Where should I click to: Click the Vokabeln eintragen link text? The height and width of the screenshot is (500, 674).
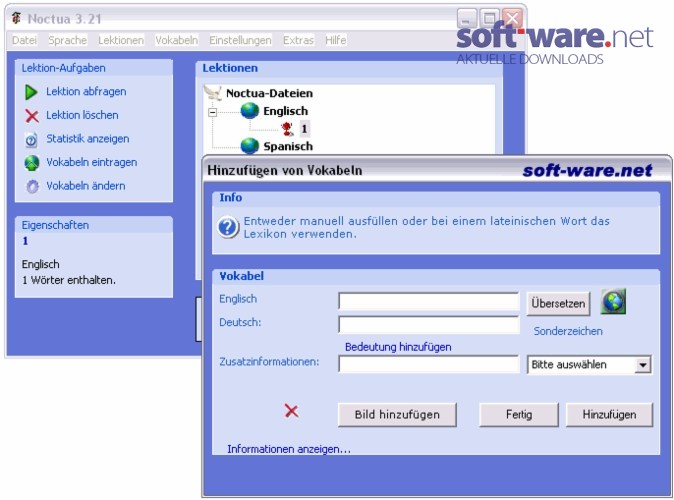92,163
